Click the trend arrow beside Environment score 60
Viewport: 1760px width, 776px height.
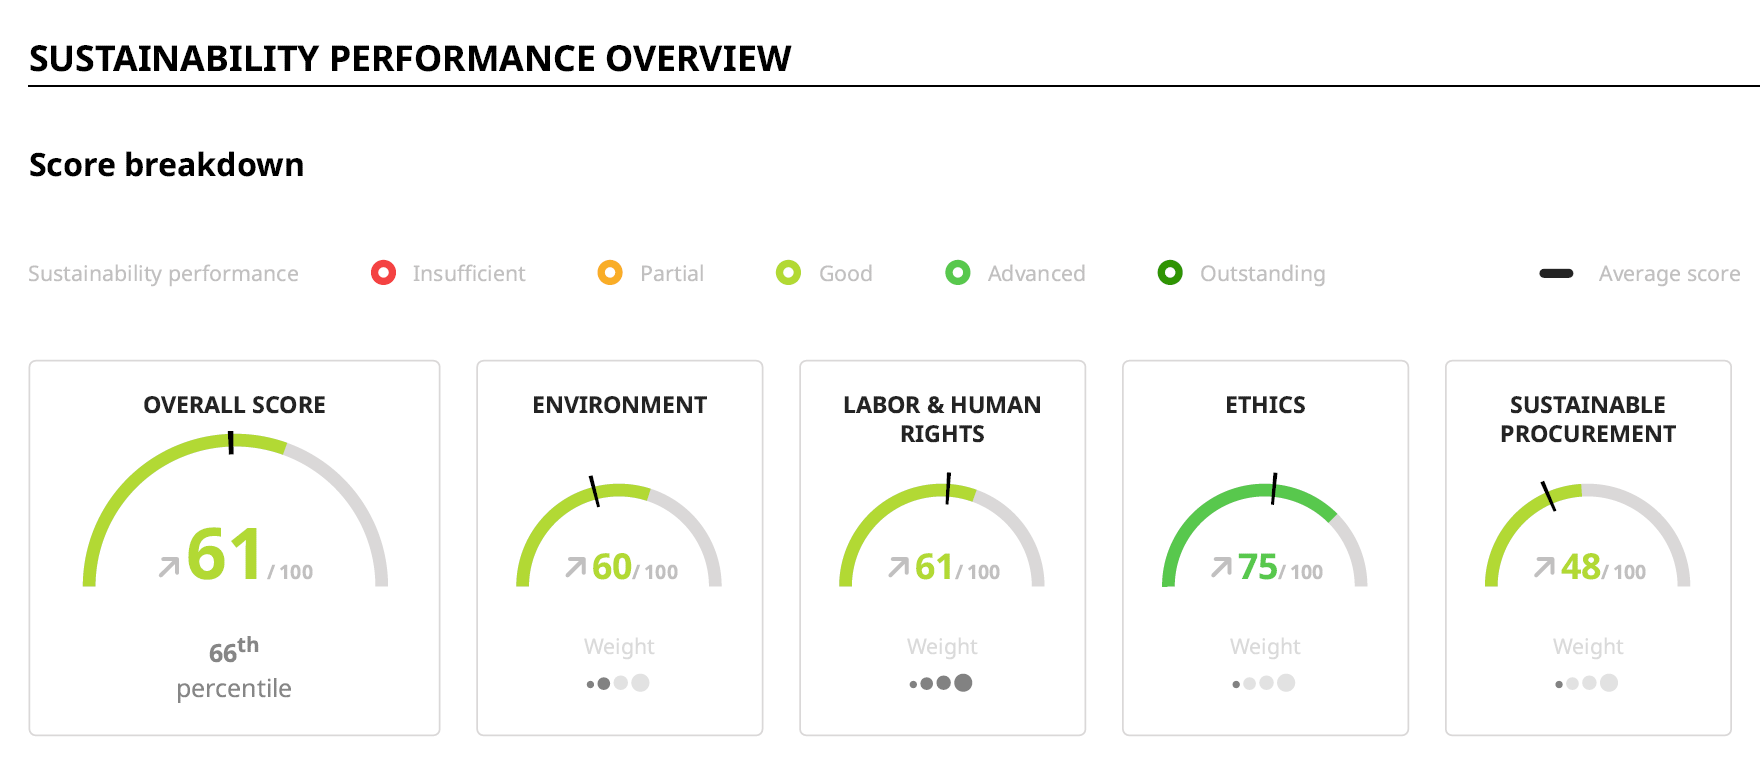(575, 567)
